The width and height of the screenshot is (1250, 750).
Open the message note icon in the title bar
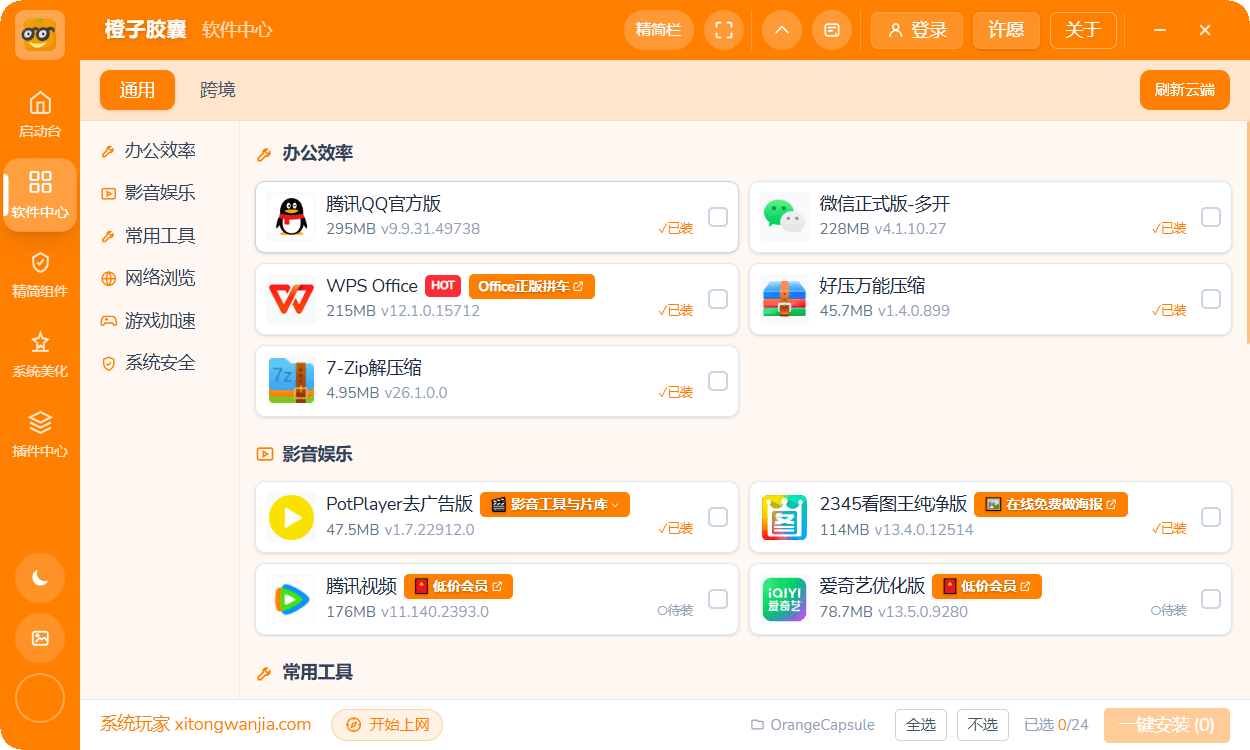(x=832, y=30)
